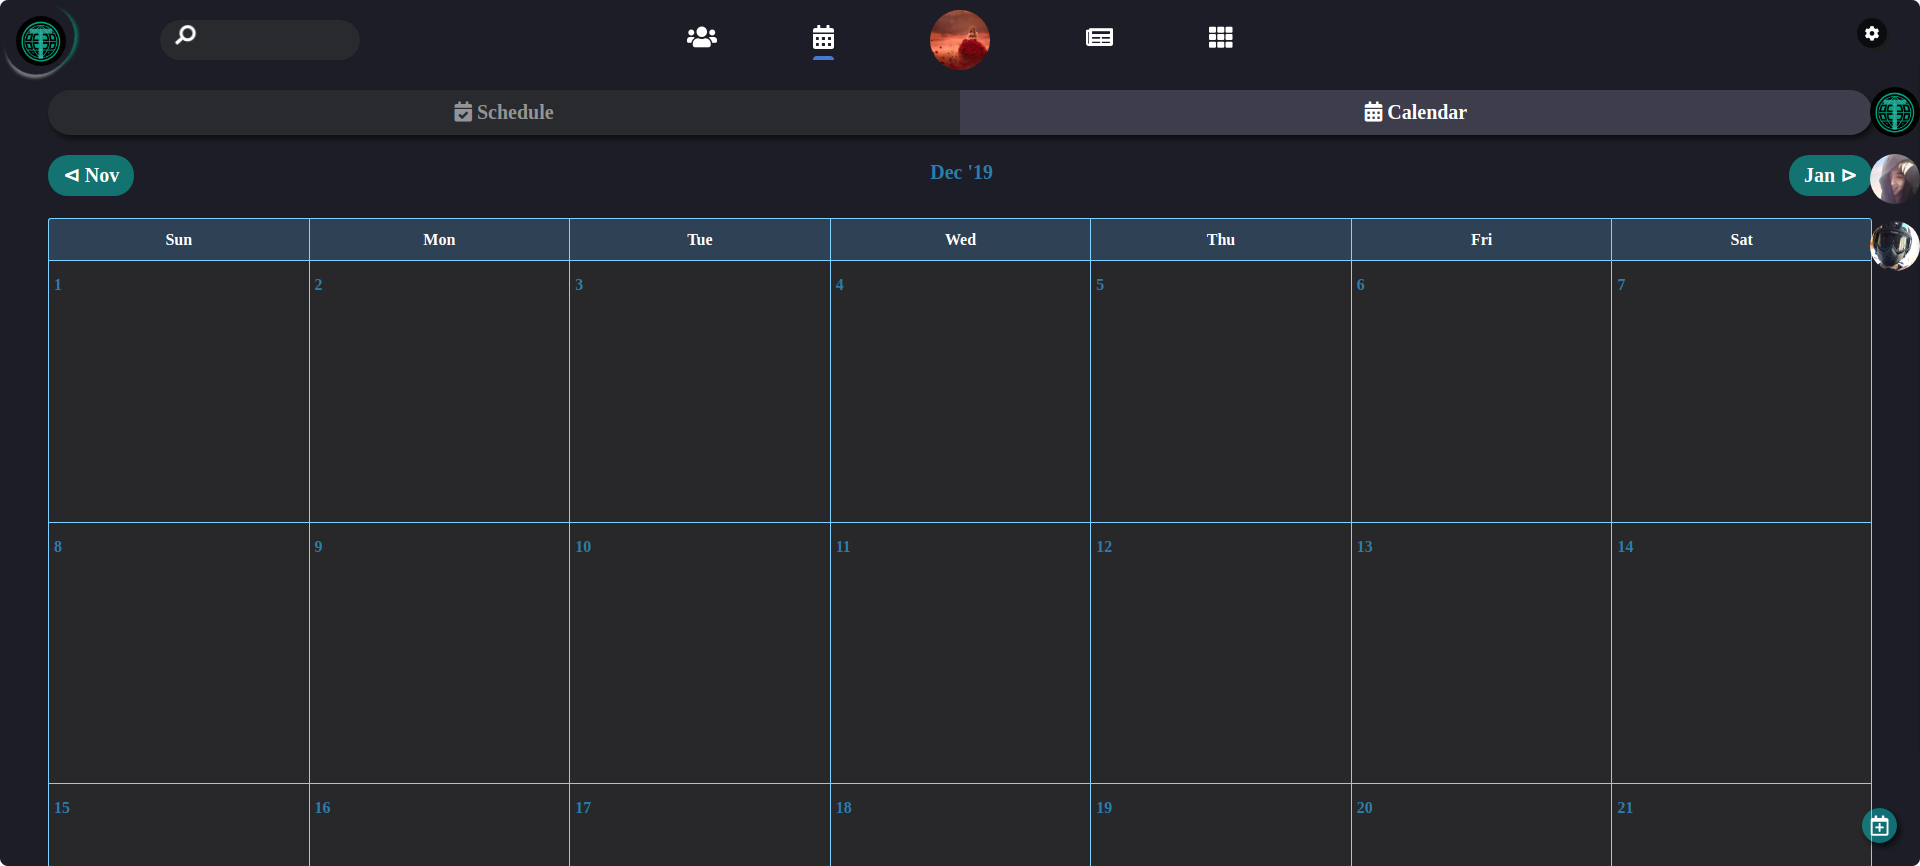Viewport: 1920px width, 866px height.
Task: Select day 14 in the calendar
Action: (x=1741, y=653)
